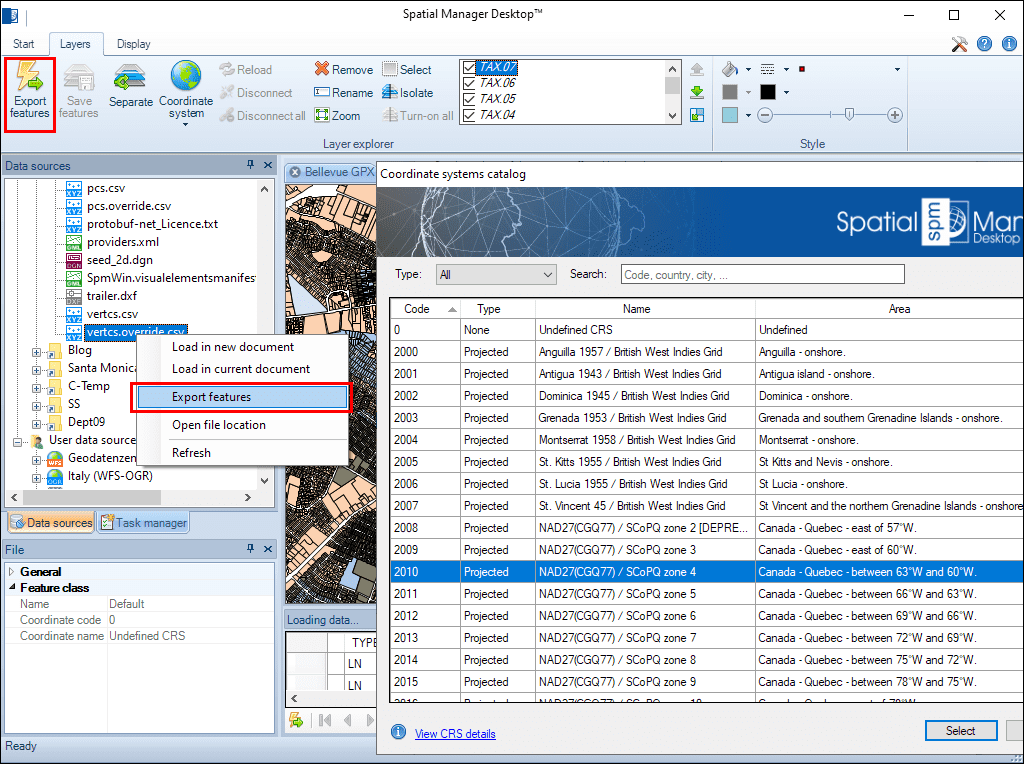Toggle the TAX.07 layer checkbox
The image size is (1024, 764).
(x=469, y=67)
